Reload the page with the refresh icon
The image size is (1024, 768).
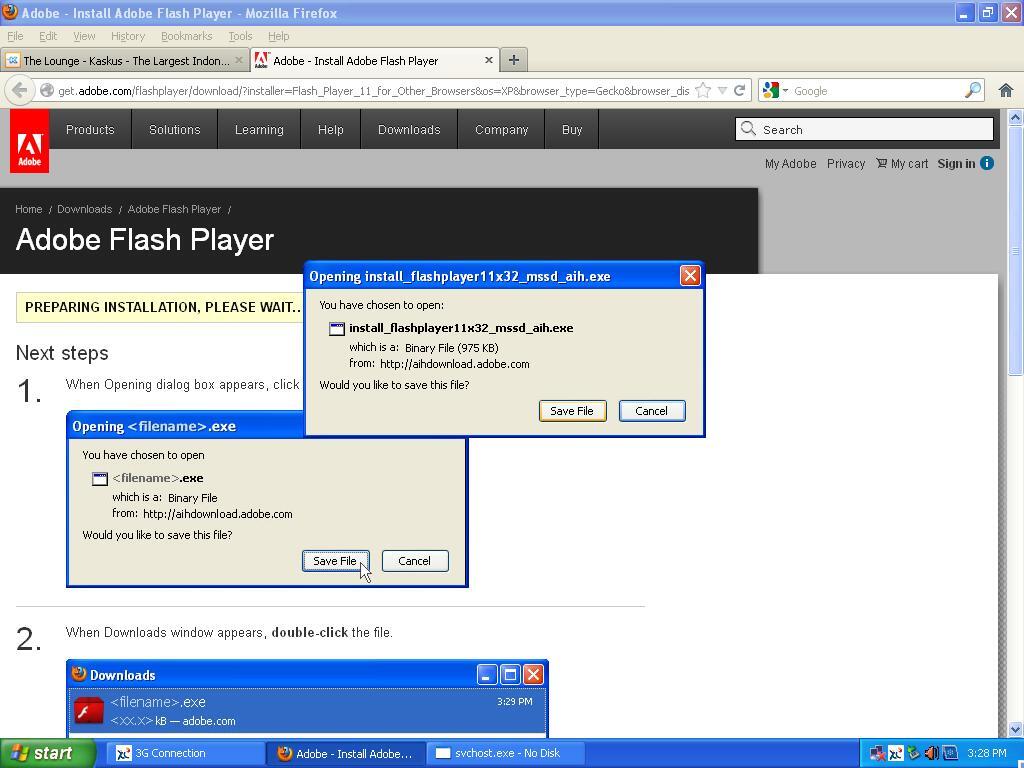tap(740, 90)
